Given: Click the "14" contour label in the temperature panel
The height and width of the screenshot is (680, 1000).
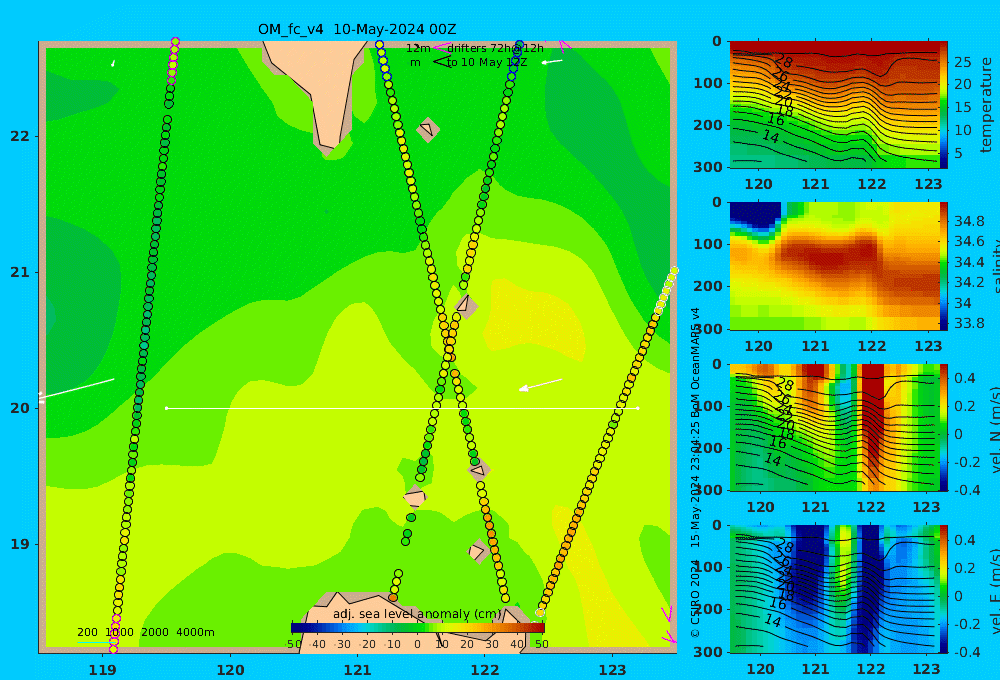Looking at the screenshot, I should [x=770, y=136].
